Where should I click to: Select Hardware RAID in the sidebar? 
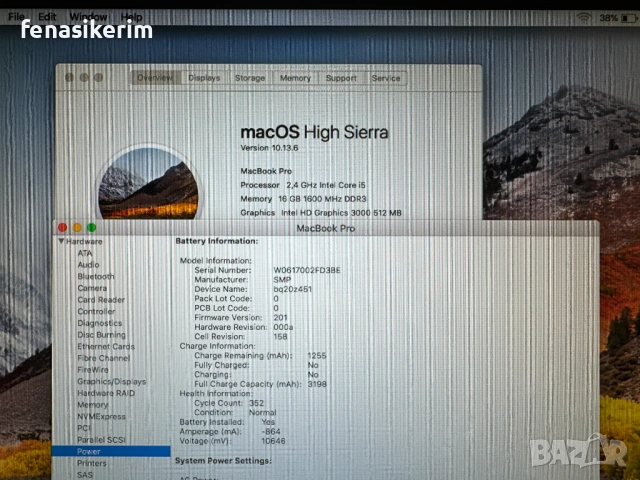106,393
